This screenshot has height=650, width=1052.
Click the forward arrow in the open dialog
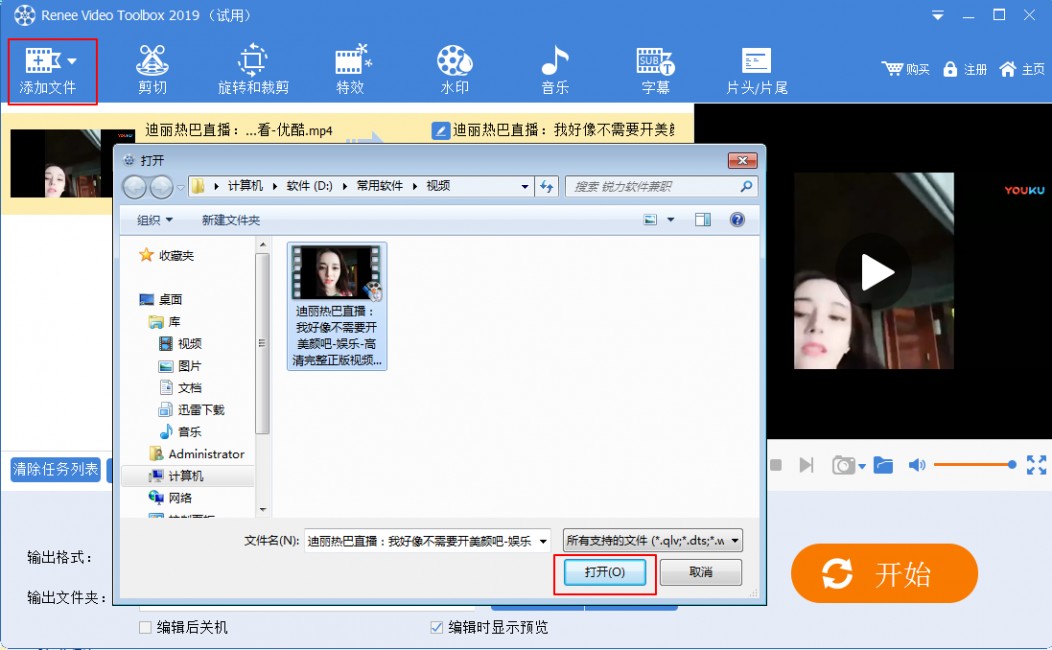click(161, 186)
